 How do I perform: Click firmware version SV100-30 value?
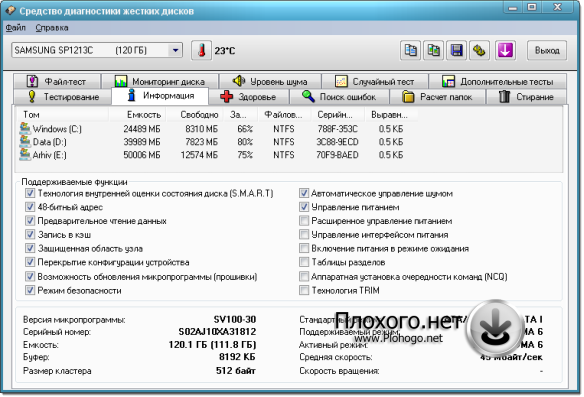pyautogui.click(x=235, y=320)
